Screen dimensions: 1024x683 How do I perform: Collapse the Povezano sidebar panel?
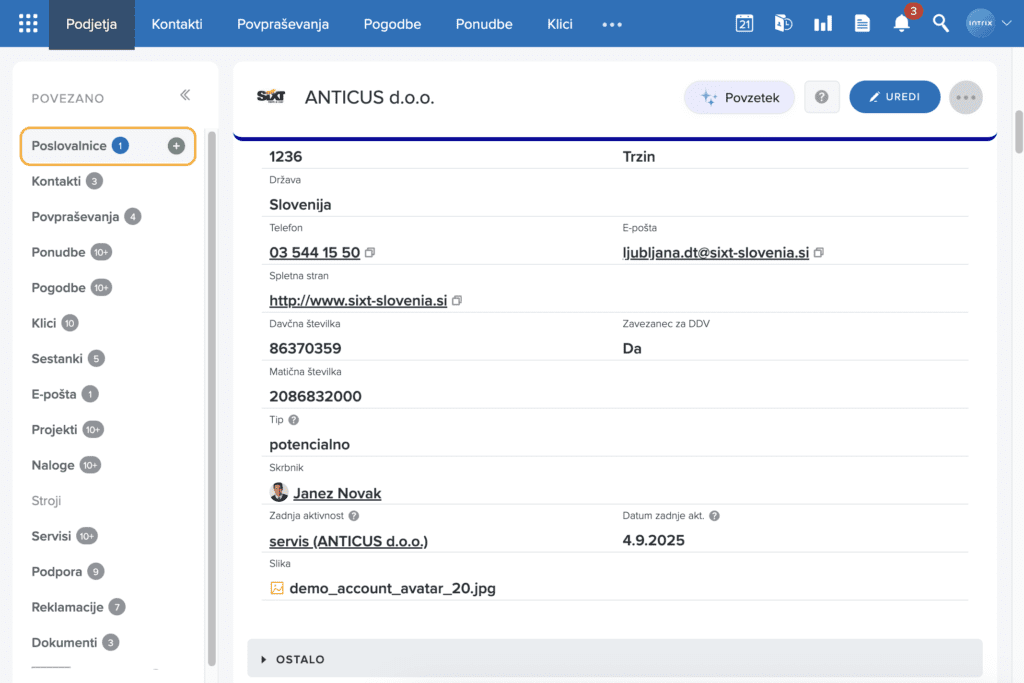[x=185, y=96]
